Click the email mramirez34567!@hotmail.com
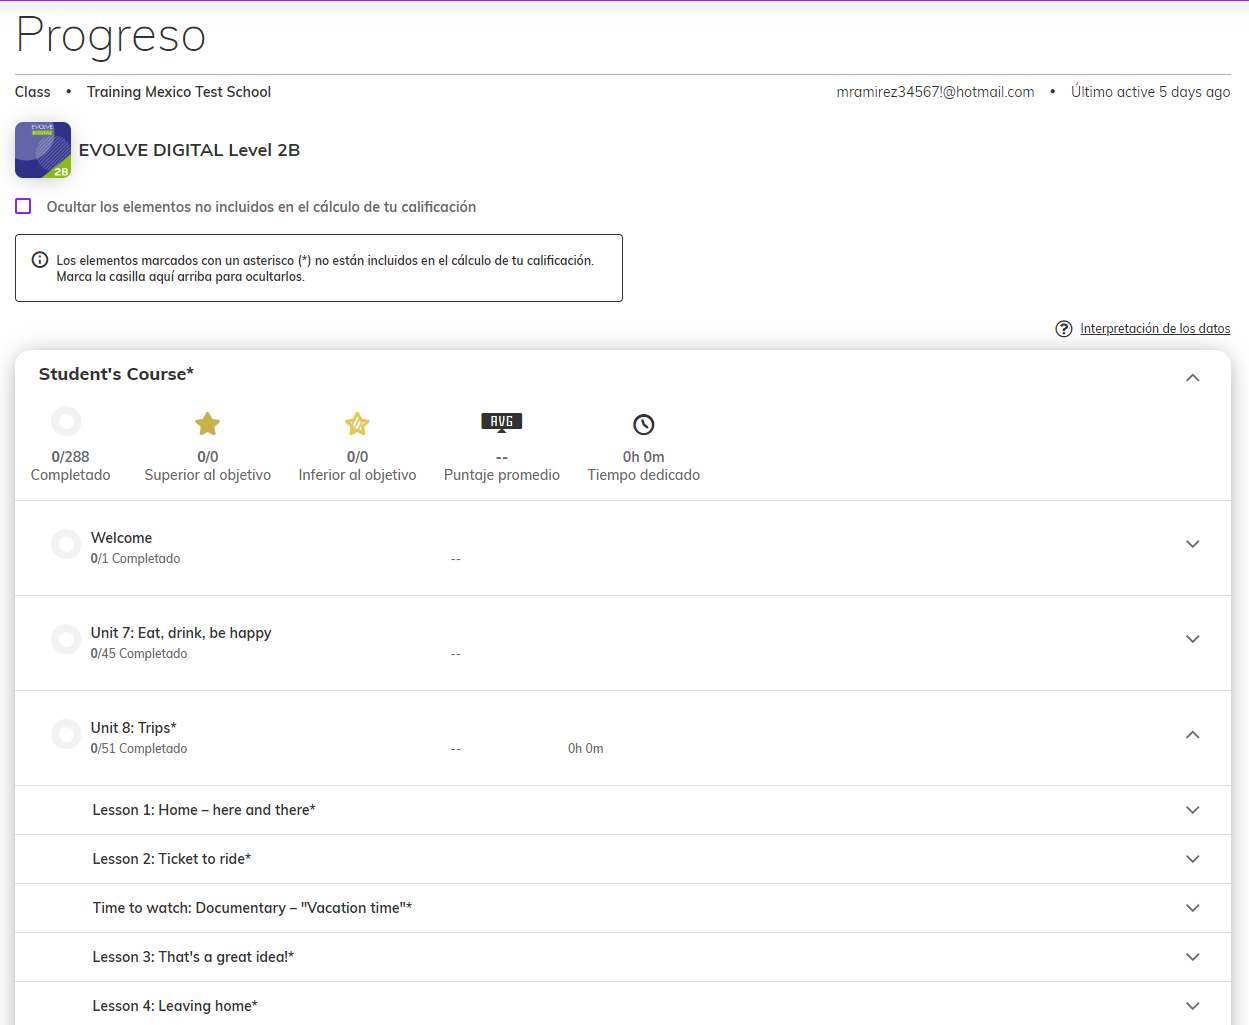Viewport: 1249px width, 1025px height. pos(935,92)
